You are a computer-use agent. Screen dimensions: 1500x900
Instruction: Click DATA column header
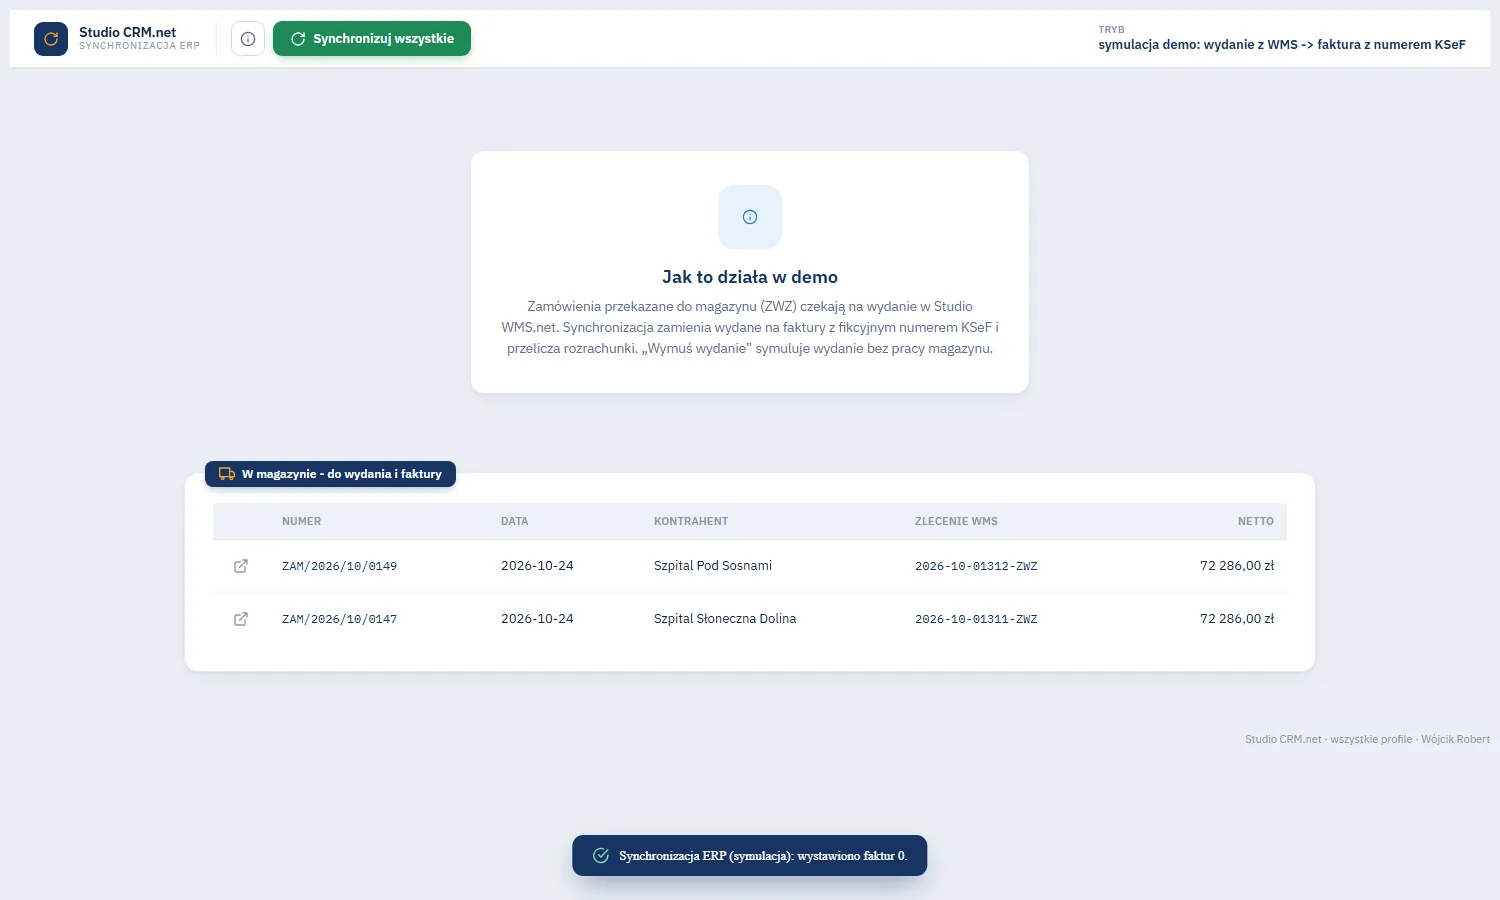pos(515,521)
